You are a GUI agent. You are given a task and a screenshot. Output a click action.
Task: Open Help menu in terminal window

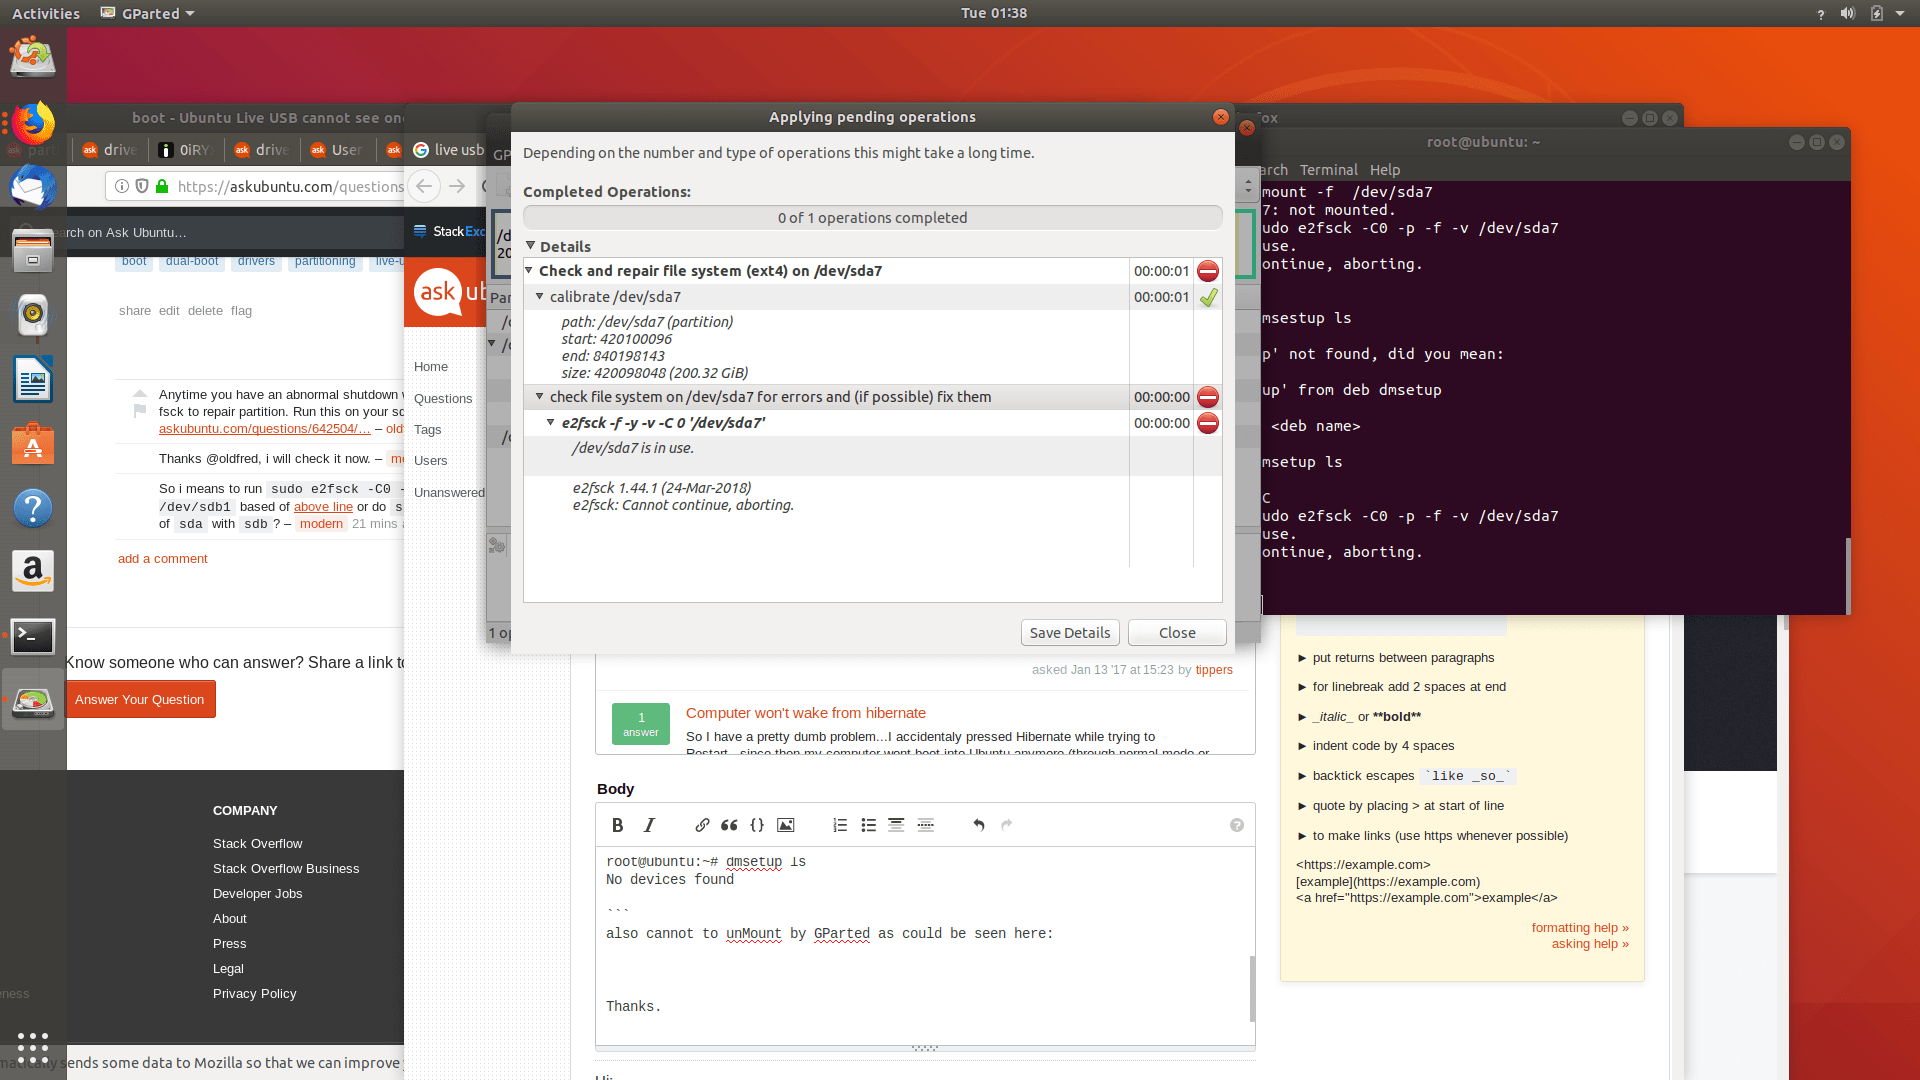point(1385,169)
